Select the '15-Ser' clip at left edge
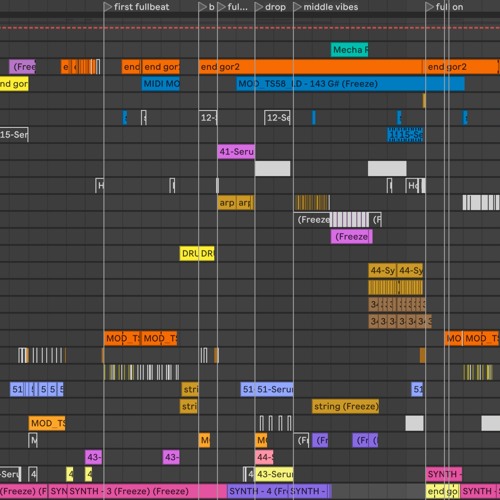 (x=14, y=135)
